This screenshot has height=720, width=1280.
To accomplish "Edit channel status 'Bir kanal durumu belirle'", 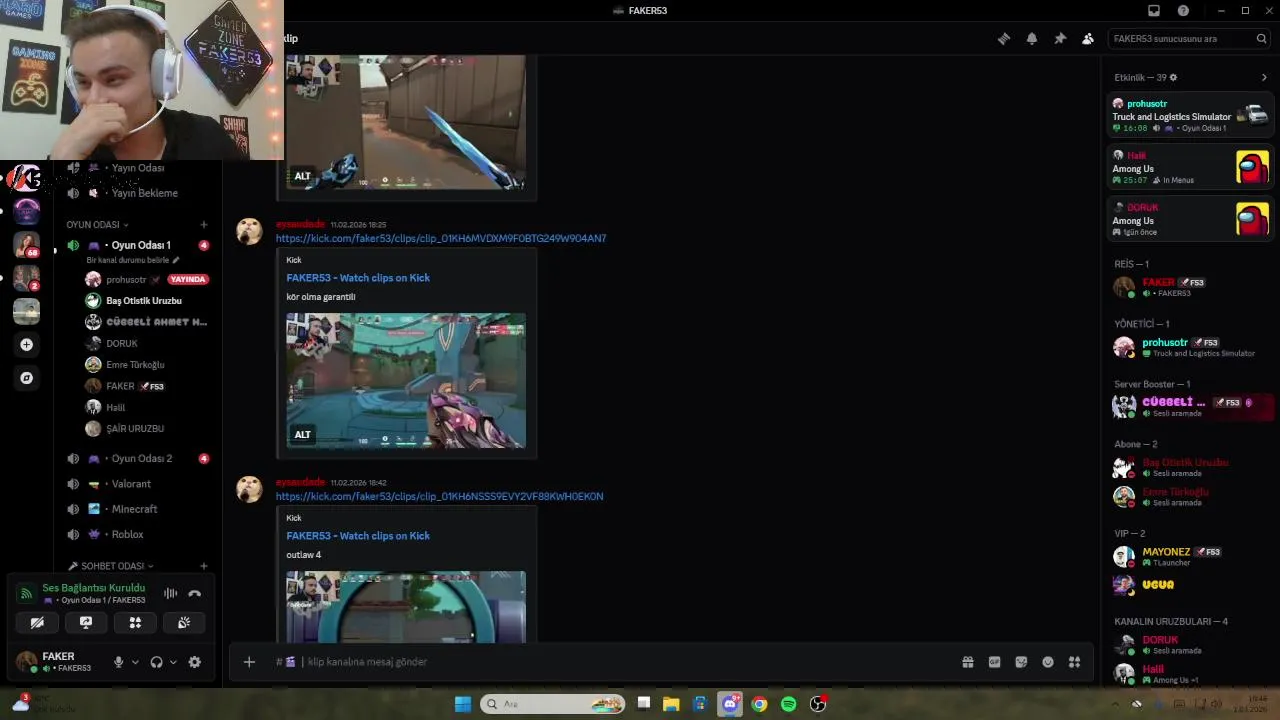I will (133, 260).
